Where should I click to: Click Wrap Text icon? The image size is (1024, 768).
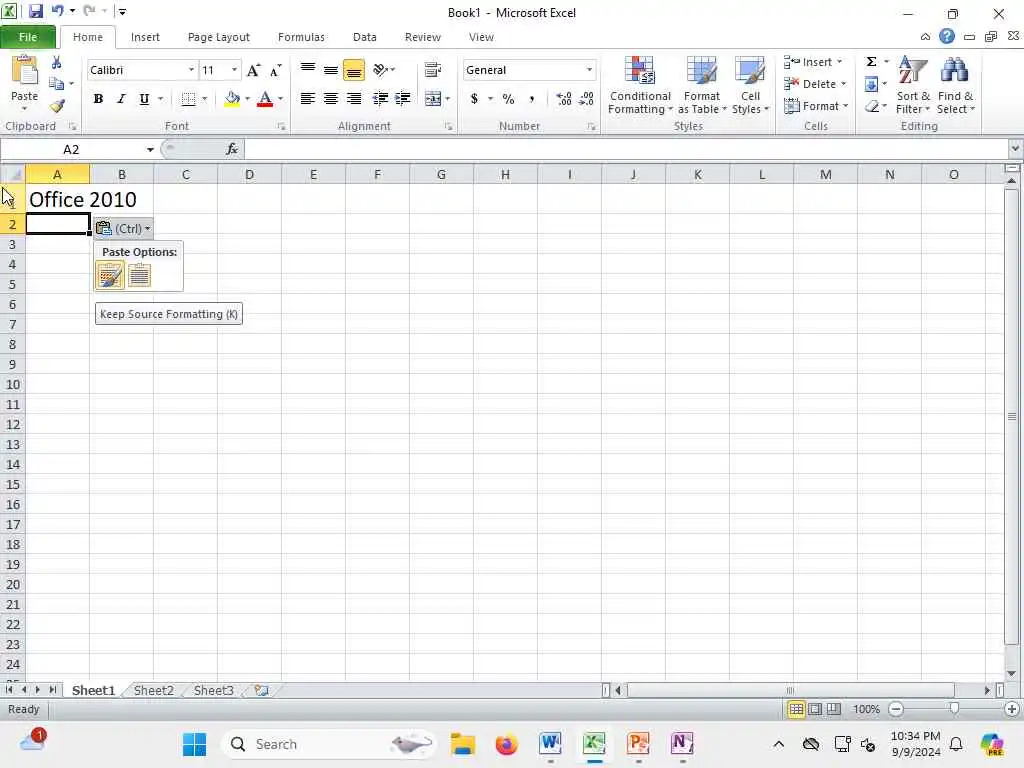pyautogui.click(x=433, y=69)
